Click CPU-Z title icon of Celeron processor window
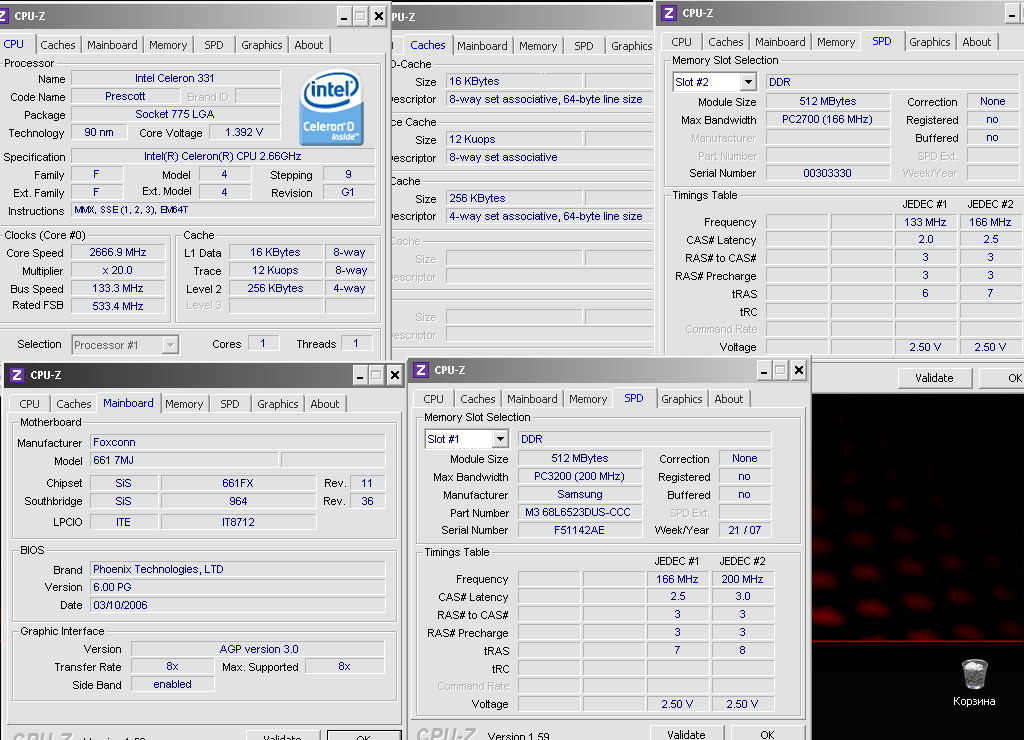 pos(12,16)
